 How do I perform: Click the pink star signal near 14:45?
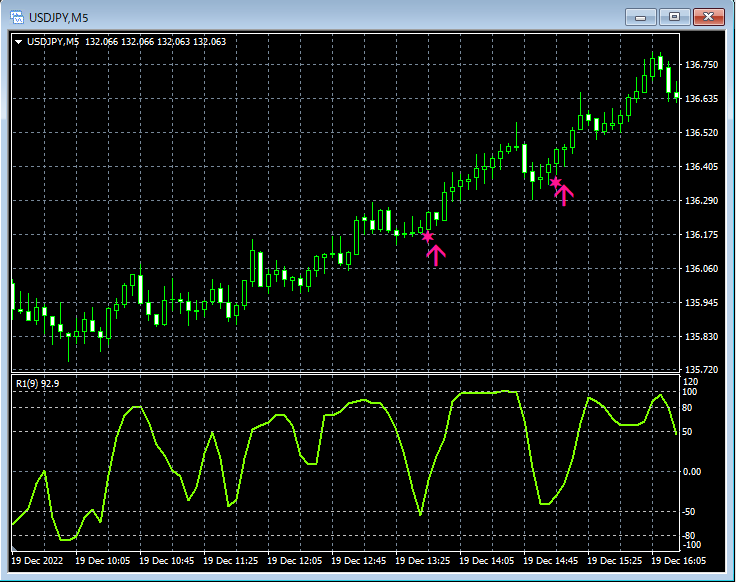tap(556, 182)
